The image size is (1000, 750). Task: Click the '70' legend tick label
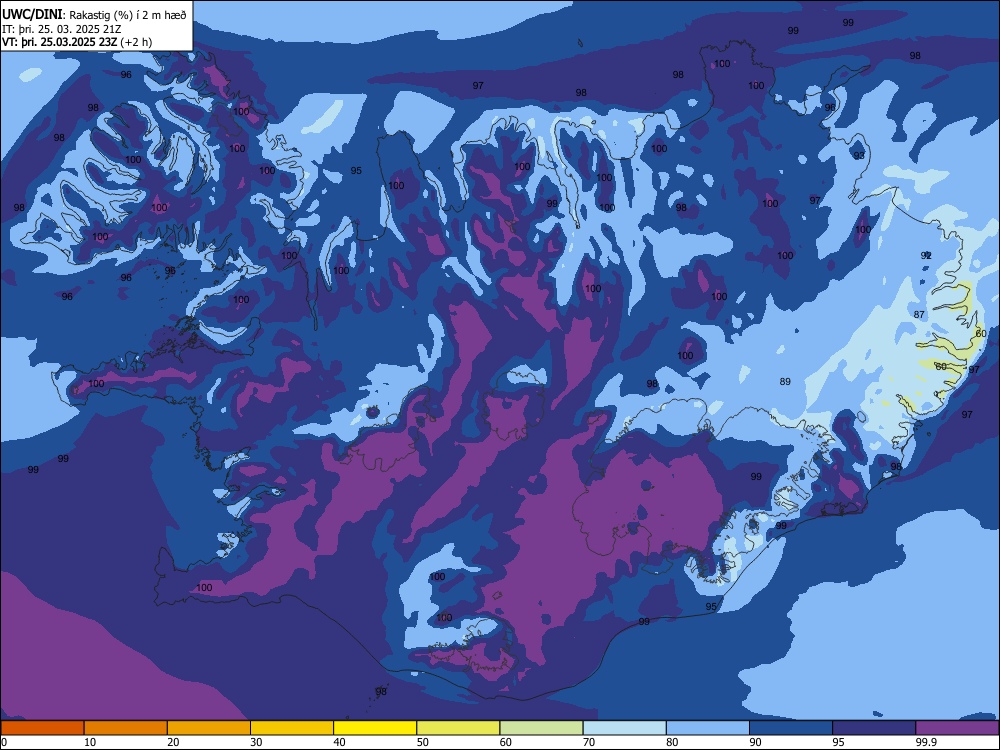point(589,742)
